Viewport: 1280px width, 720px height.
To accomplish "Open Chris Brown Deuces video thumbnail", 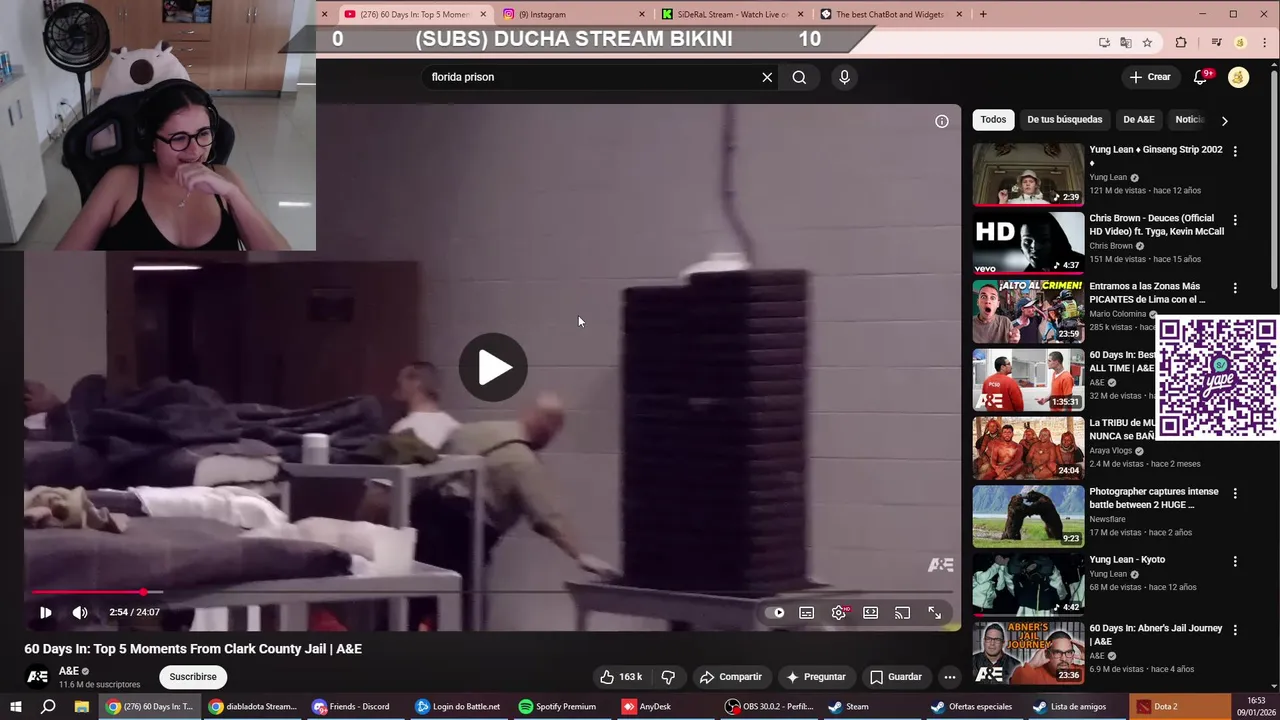I will coord(1028,242).
